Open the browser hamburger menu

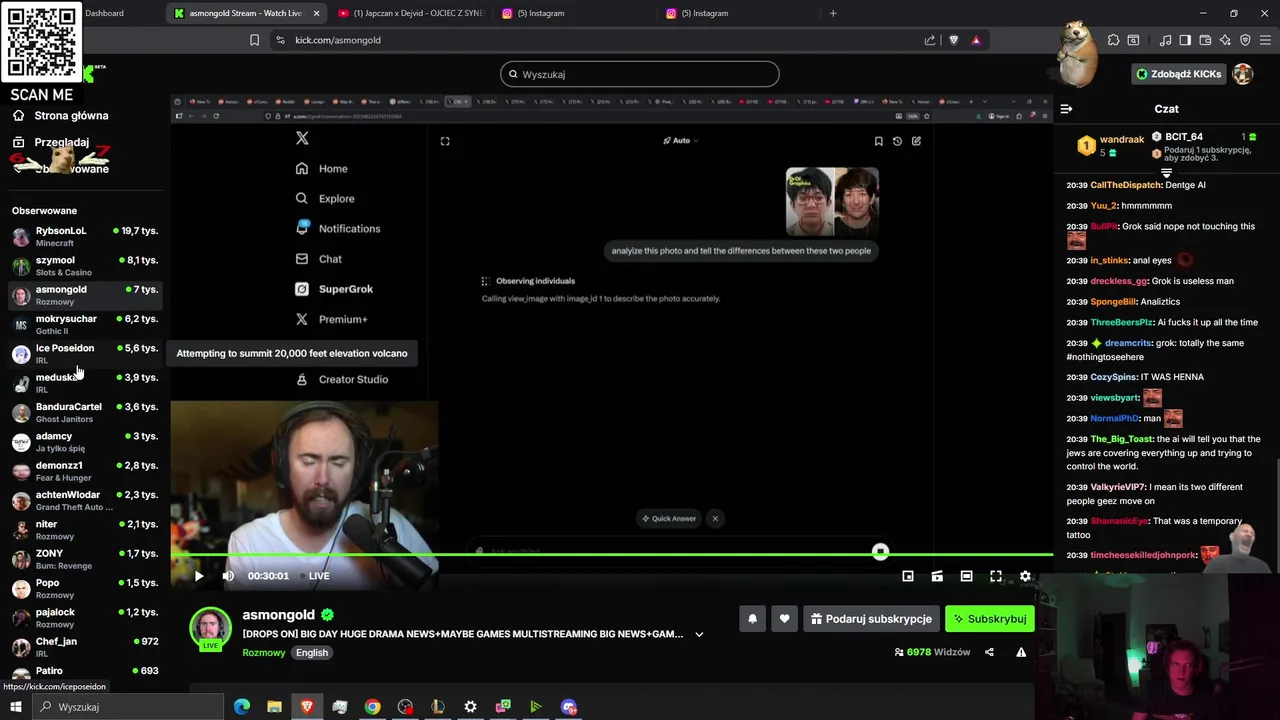1266,40
